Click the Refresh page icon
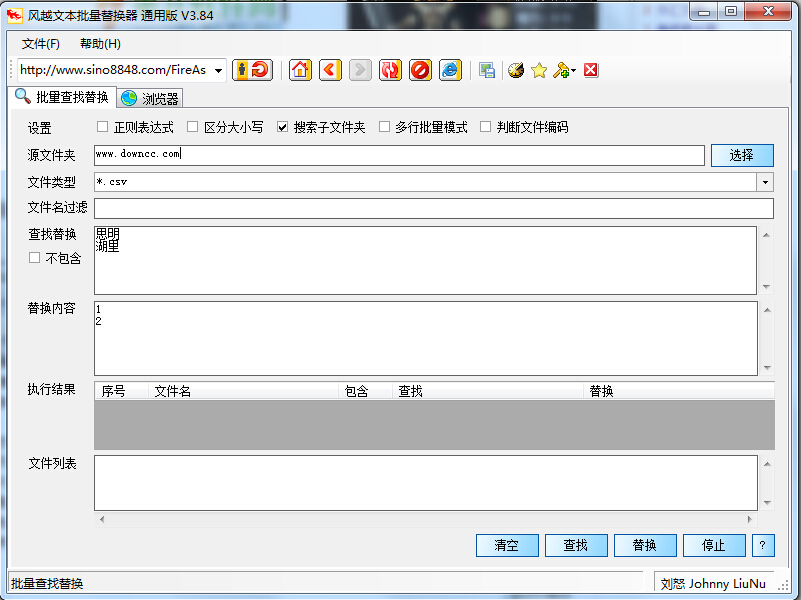 click(x=390, y=70)
